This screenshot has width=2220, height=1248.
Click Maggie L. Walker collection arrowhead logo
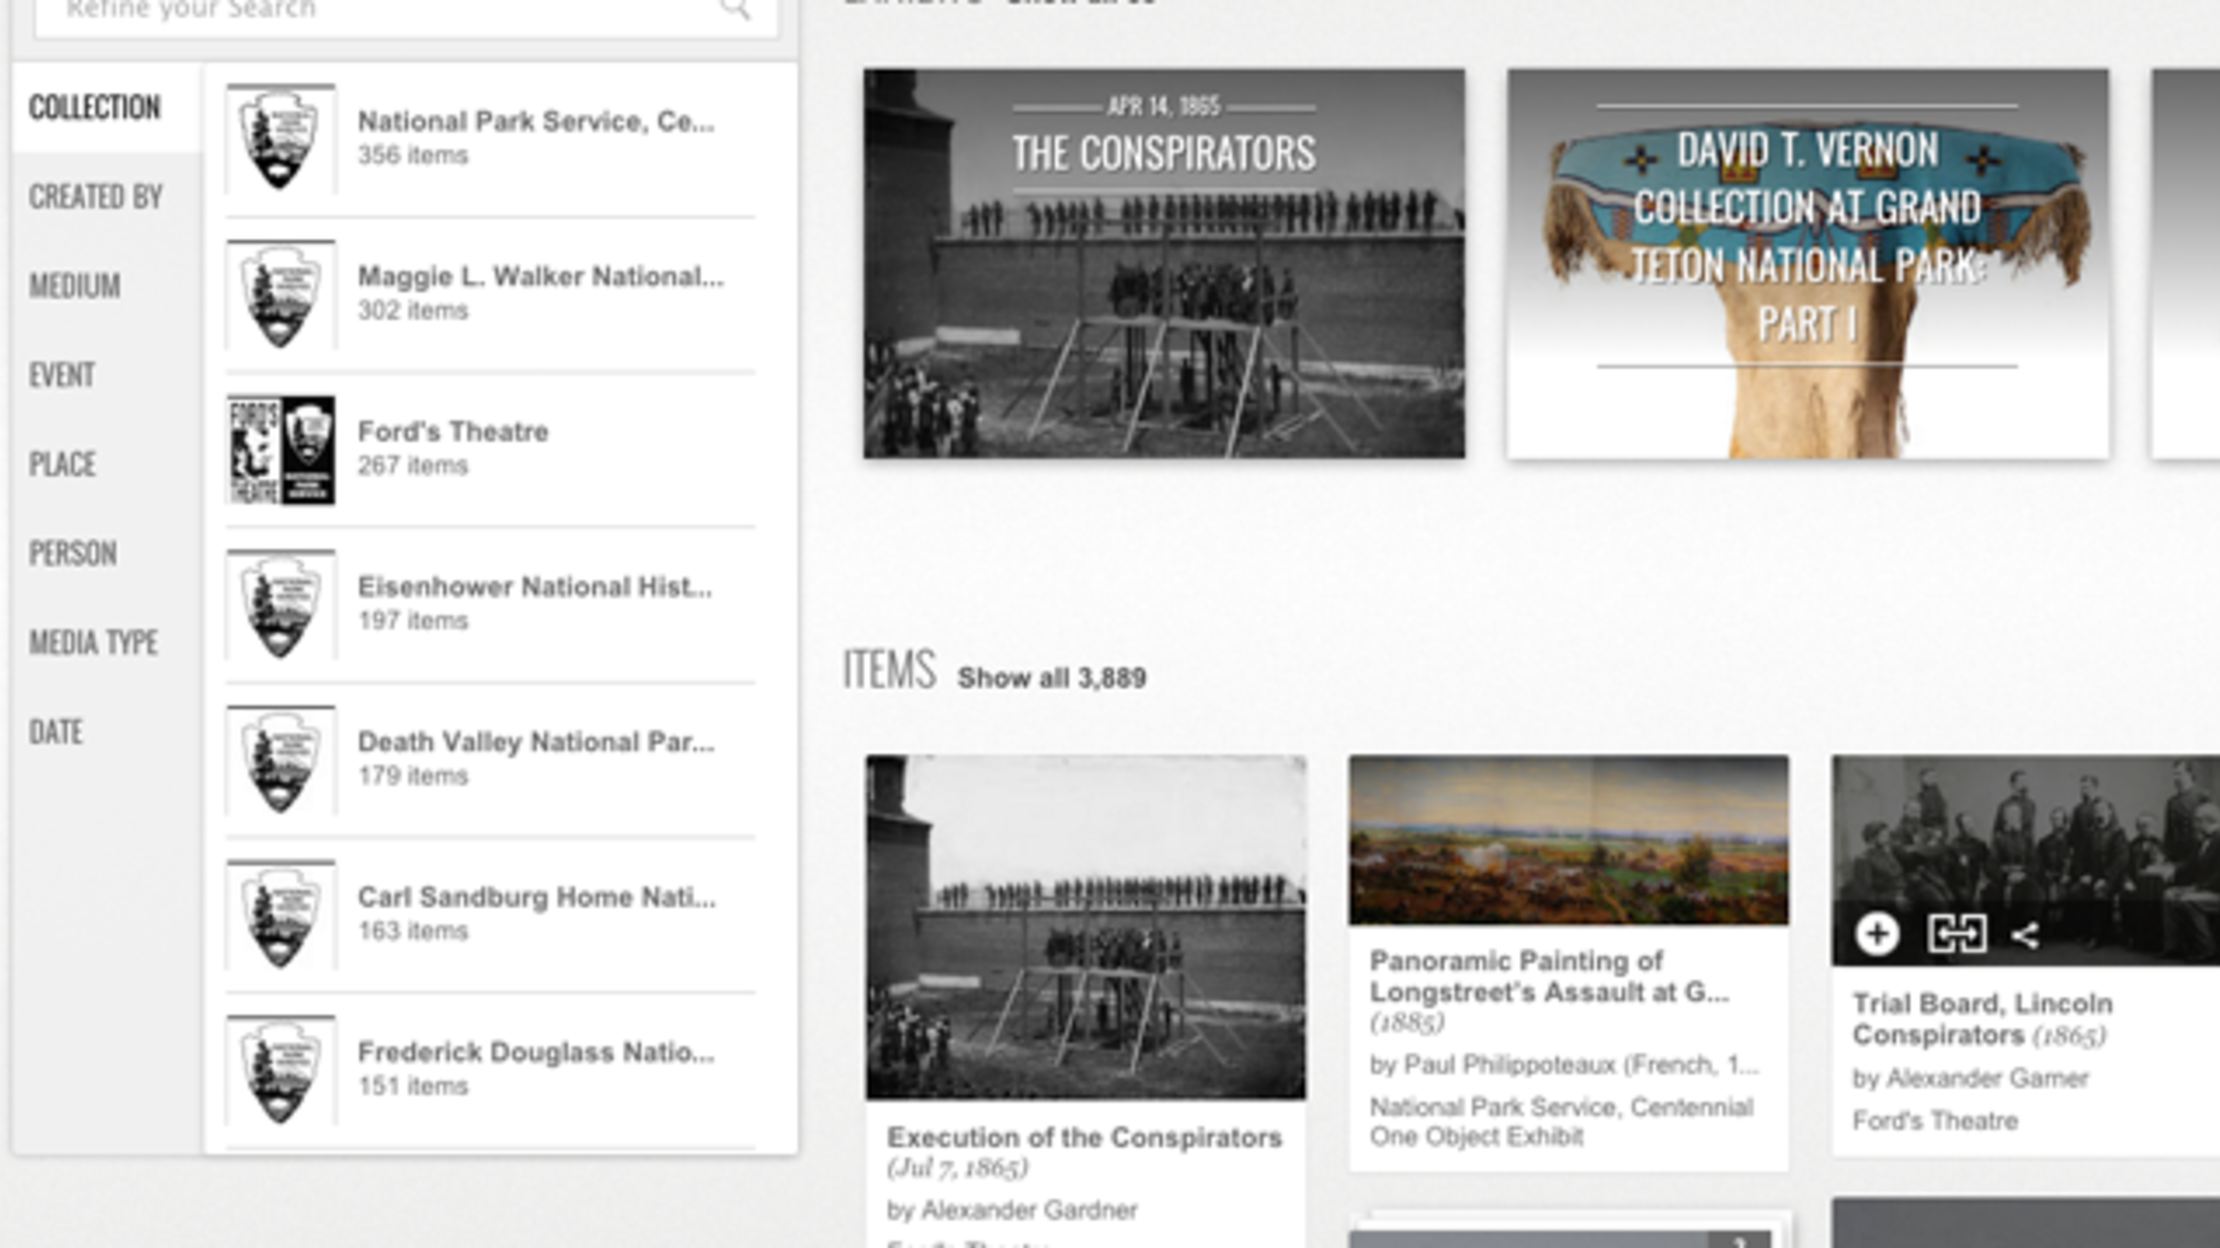pyautogui.click(x=281, y=295)
